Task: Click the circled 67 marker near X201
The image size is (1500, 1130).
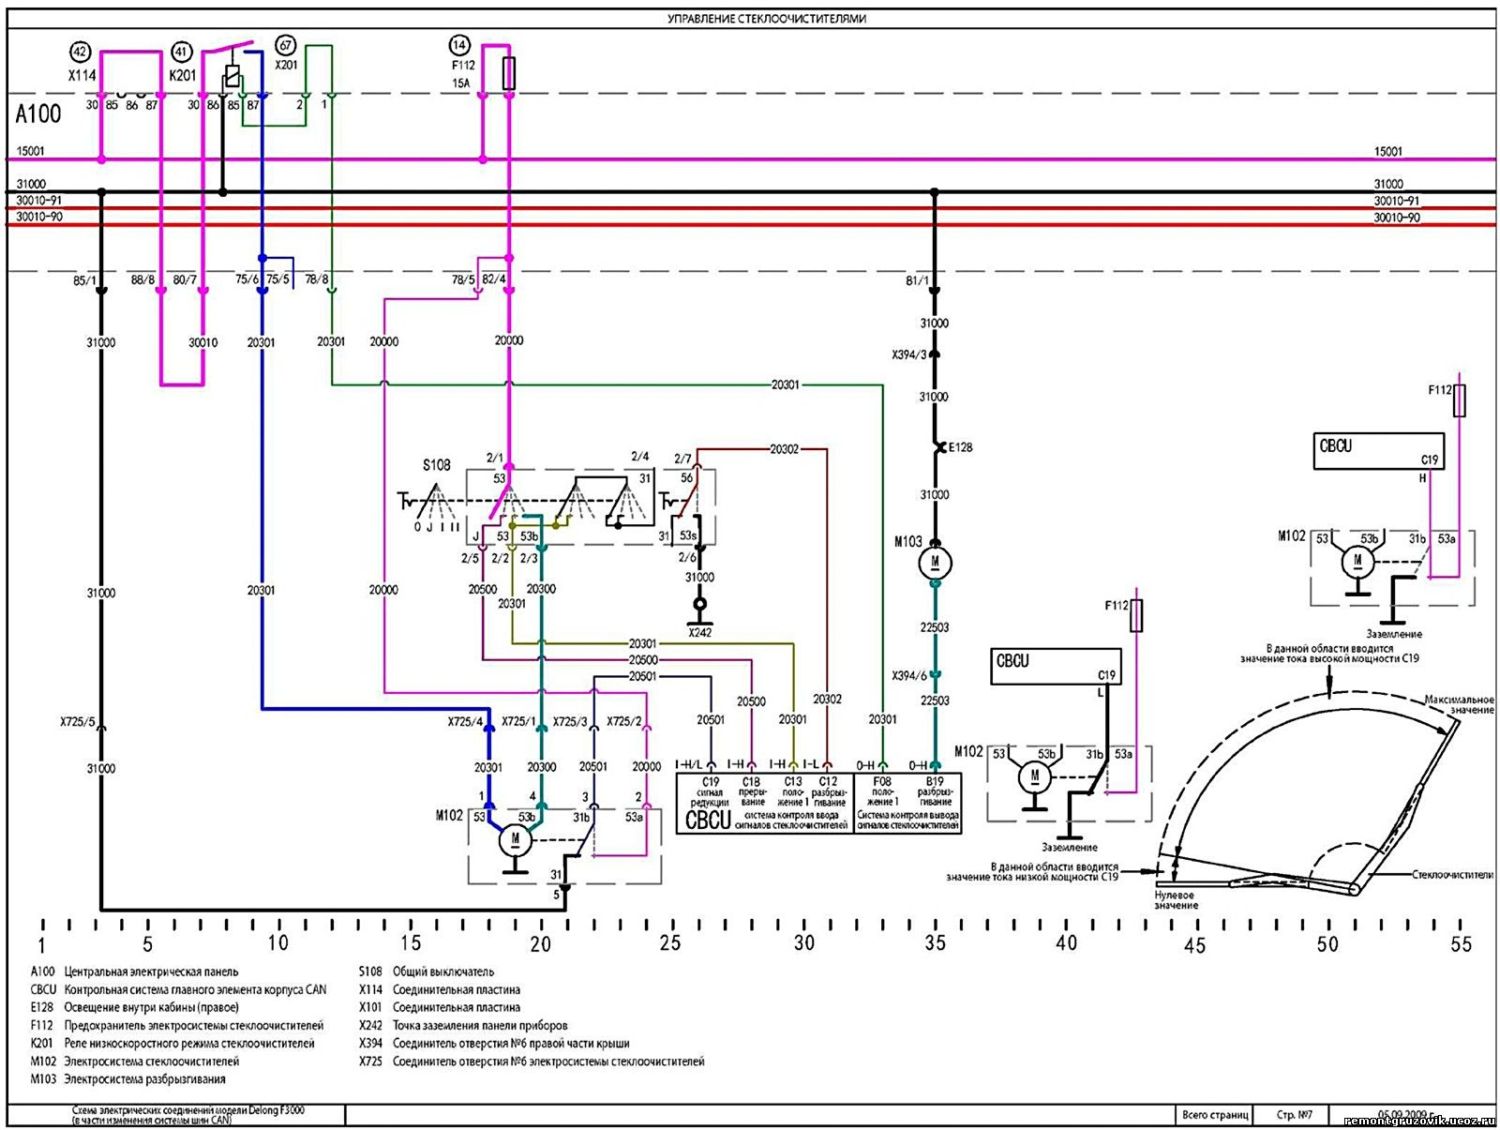Action: tap(286, 46)
